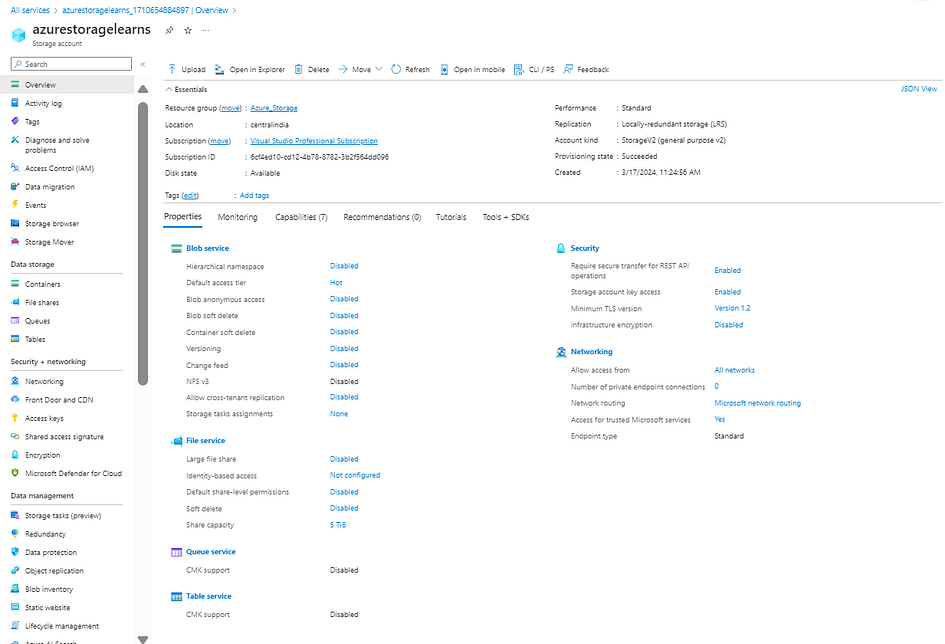Image resolution: width=945 pixels, height=644 pixels.
Task: Click Resource group move link
Action: (230, 108)
